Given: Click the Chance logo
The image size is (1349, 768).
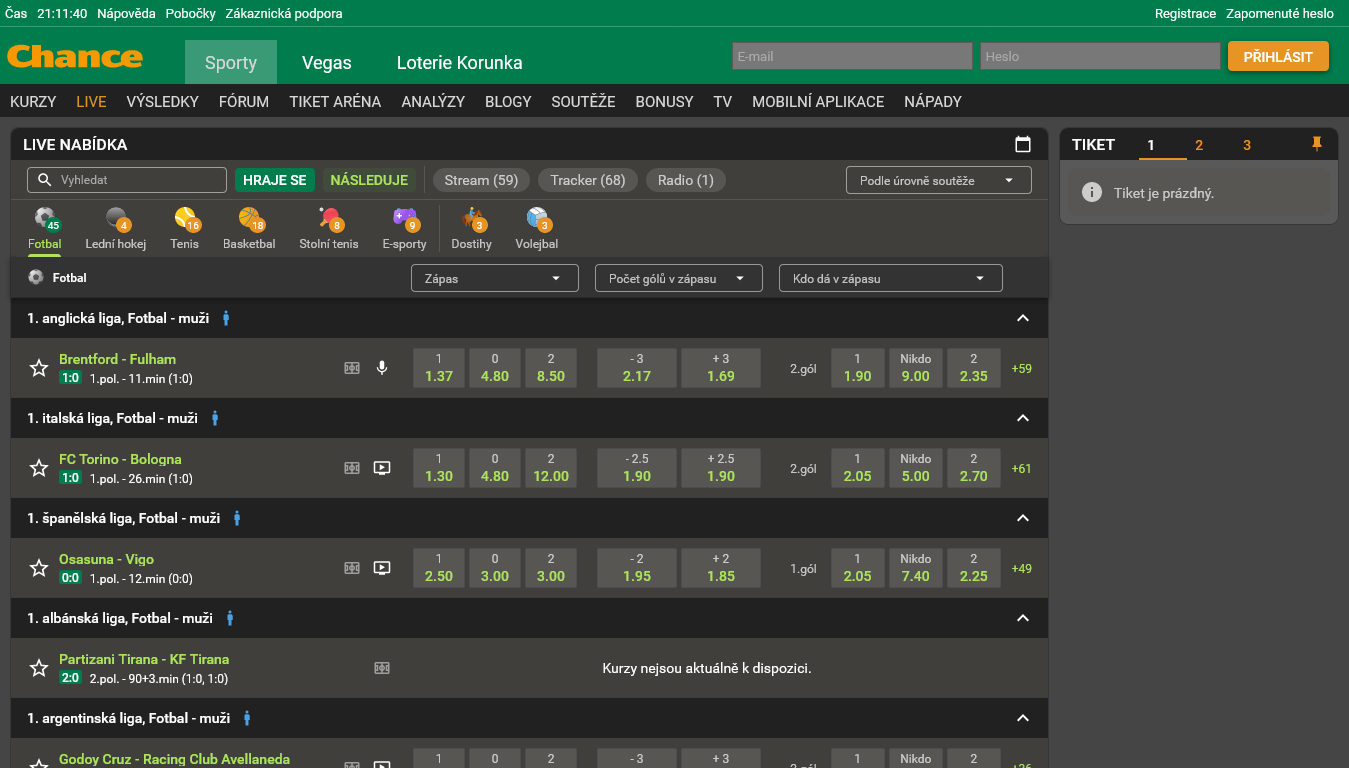Looking at the screenshot, I should (75, 56).
